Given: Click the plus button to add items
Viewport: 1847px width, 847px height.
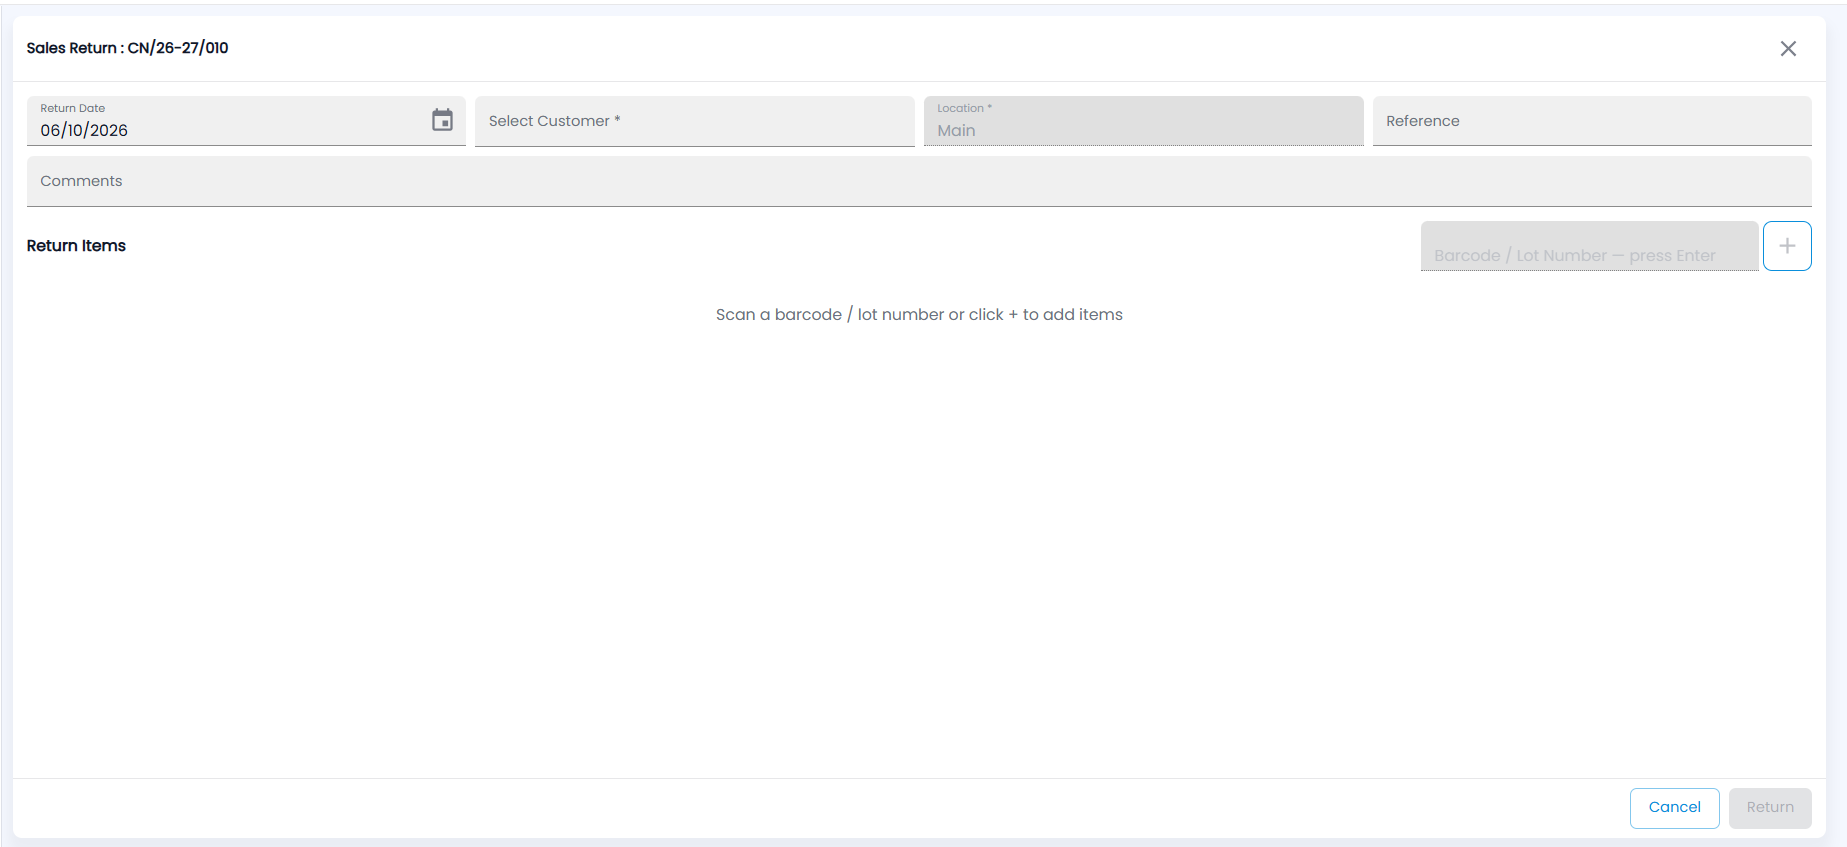Looking at the screenshot, I should [1787, 246].
